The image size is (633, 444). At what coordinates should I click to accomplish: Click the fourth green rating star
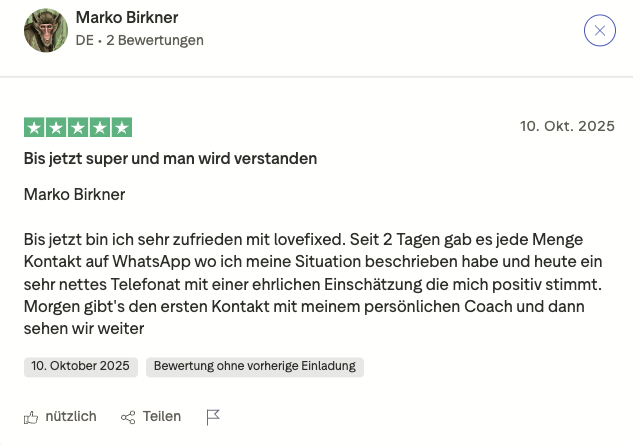point(100,127)
